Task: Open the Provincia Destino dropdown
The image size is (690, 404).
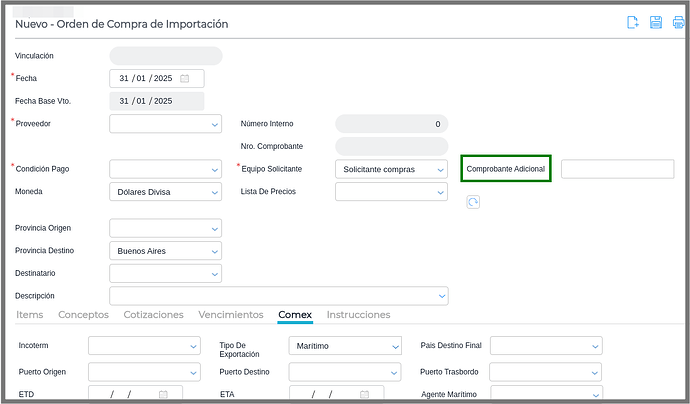Action: point(215,250)
